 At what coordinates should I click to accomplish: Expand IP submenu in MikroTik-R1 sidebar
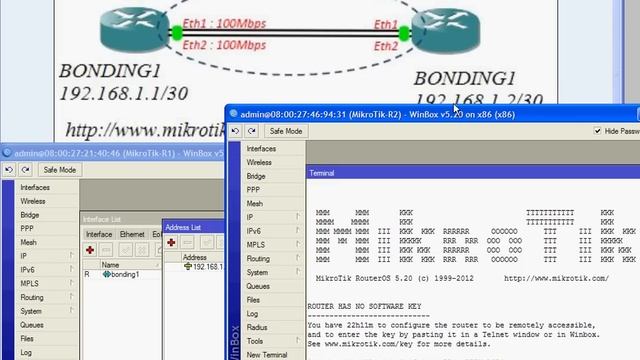(x=71, y=256)
